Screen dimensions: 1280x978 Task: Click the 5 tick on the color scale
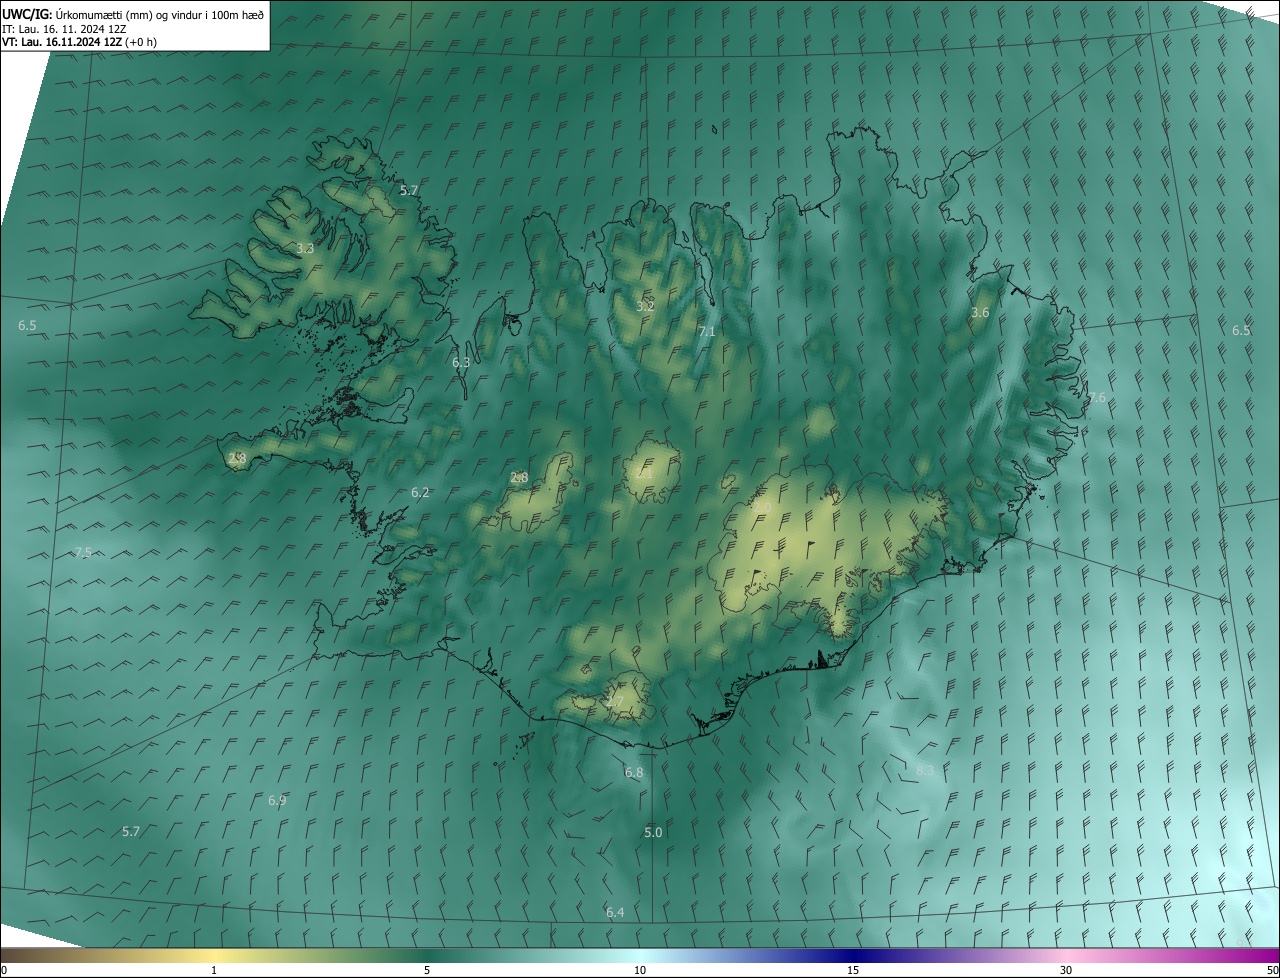[427, 970]
